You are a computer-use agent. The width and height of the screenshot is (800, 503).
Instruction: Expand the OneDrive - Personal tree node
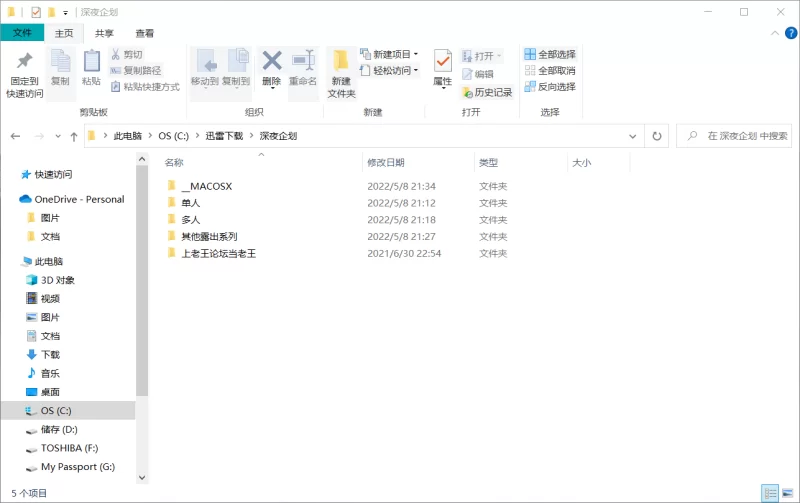click(x=11, y=199)
